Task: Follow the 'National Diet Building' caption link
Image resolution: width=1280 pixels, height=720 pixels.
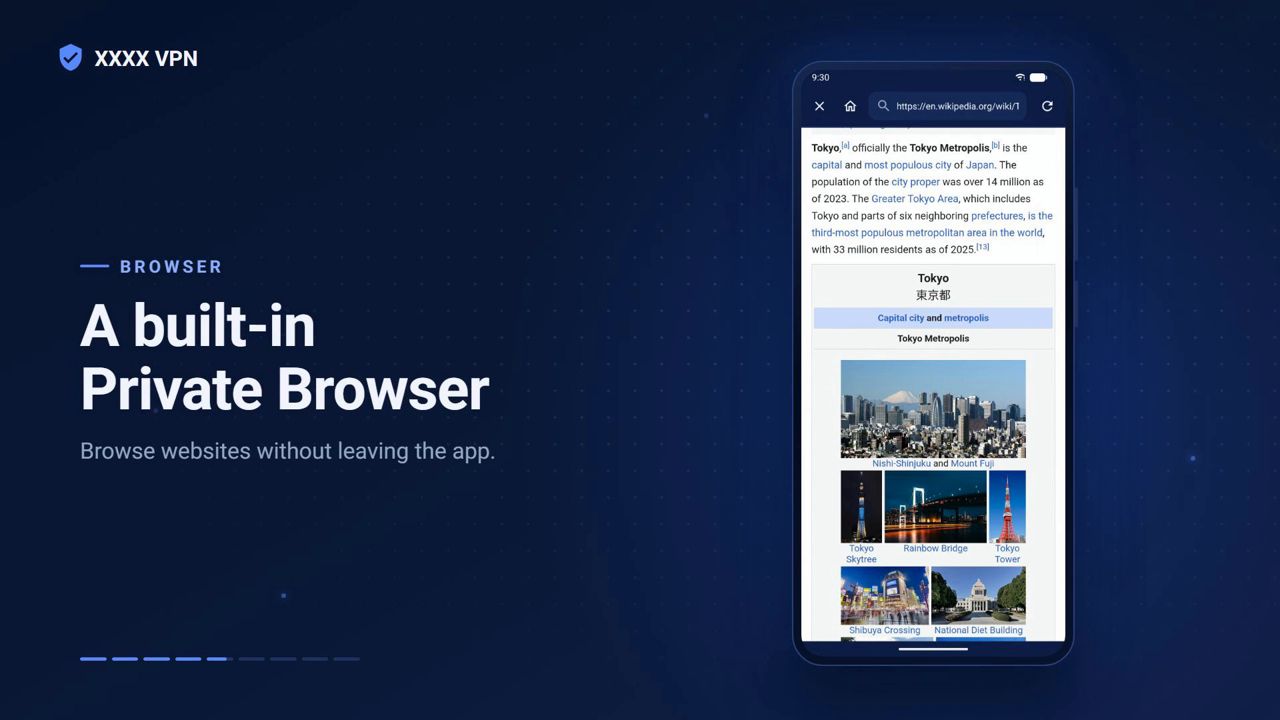Action: pyautogui.click(x=978, y=631)
